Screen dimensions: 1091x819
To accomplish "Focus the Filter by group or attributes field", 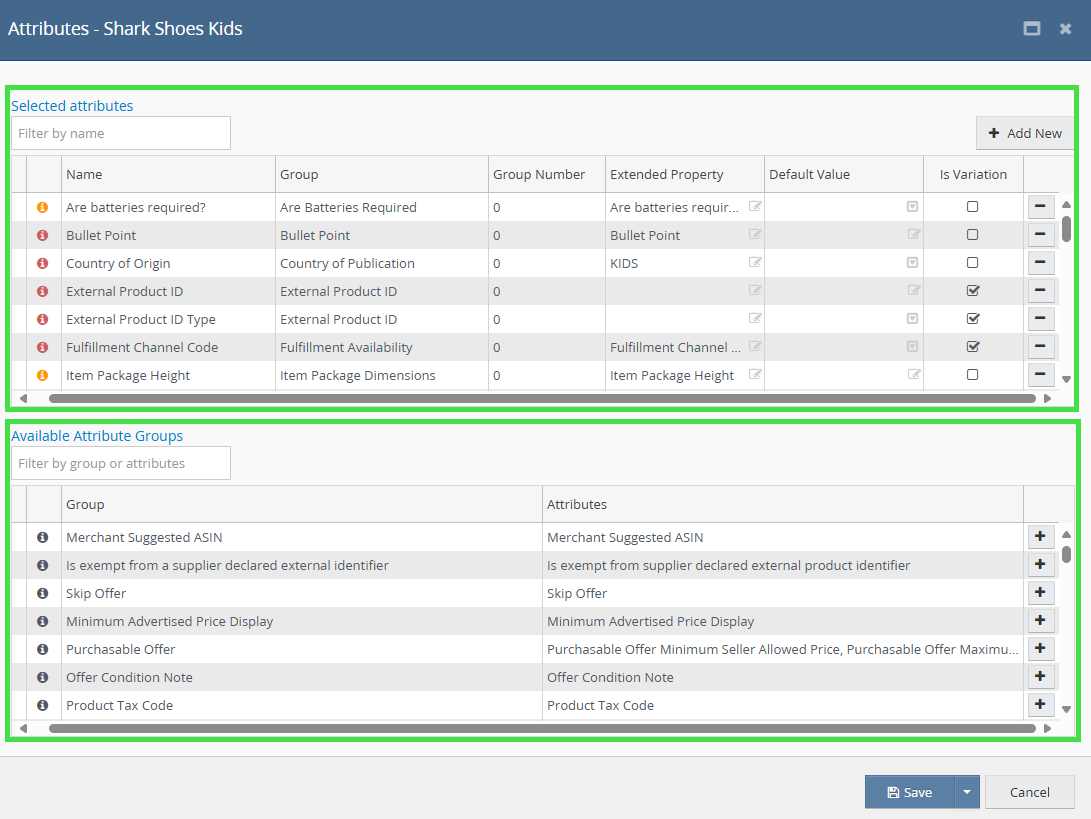I will [121, 463].
